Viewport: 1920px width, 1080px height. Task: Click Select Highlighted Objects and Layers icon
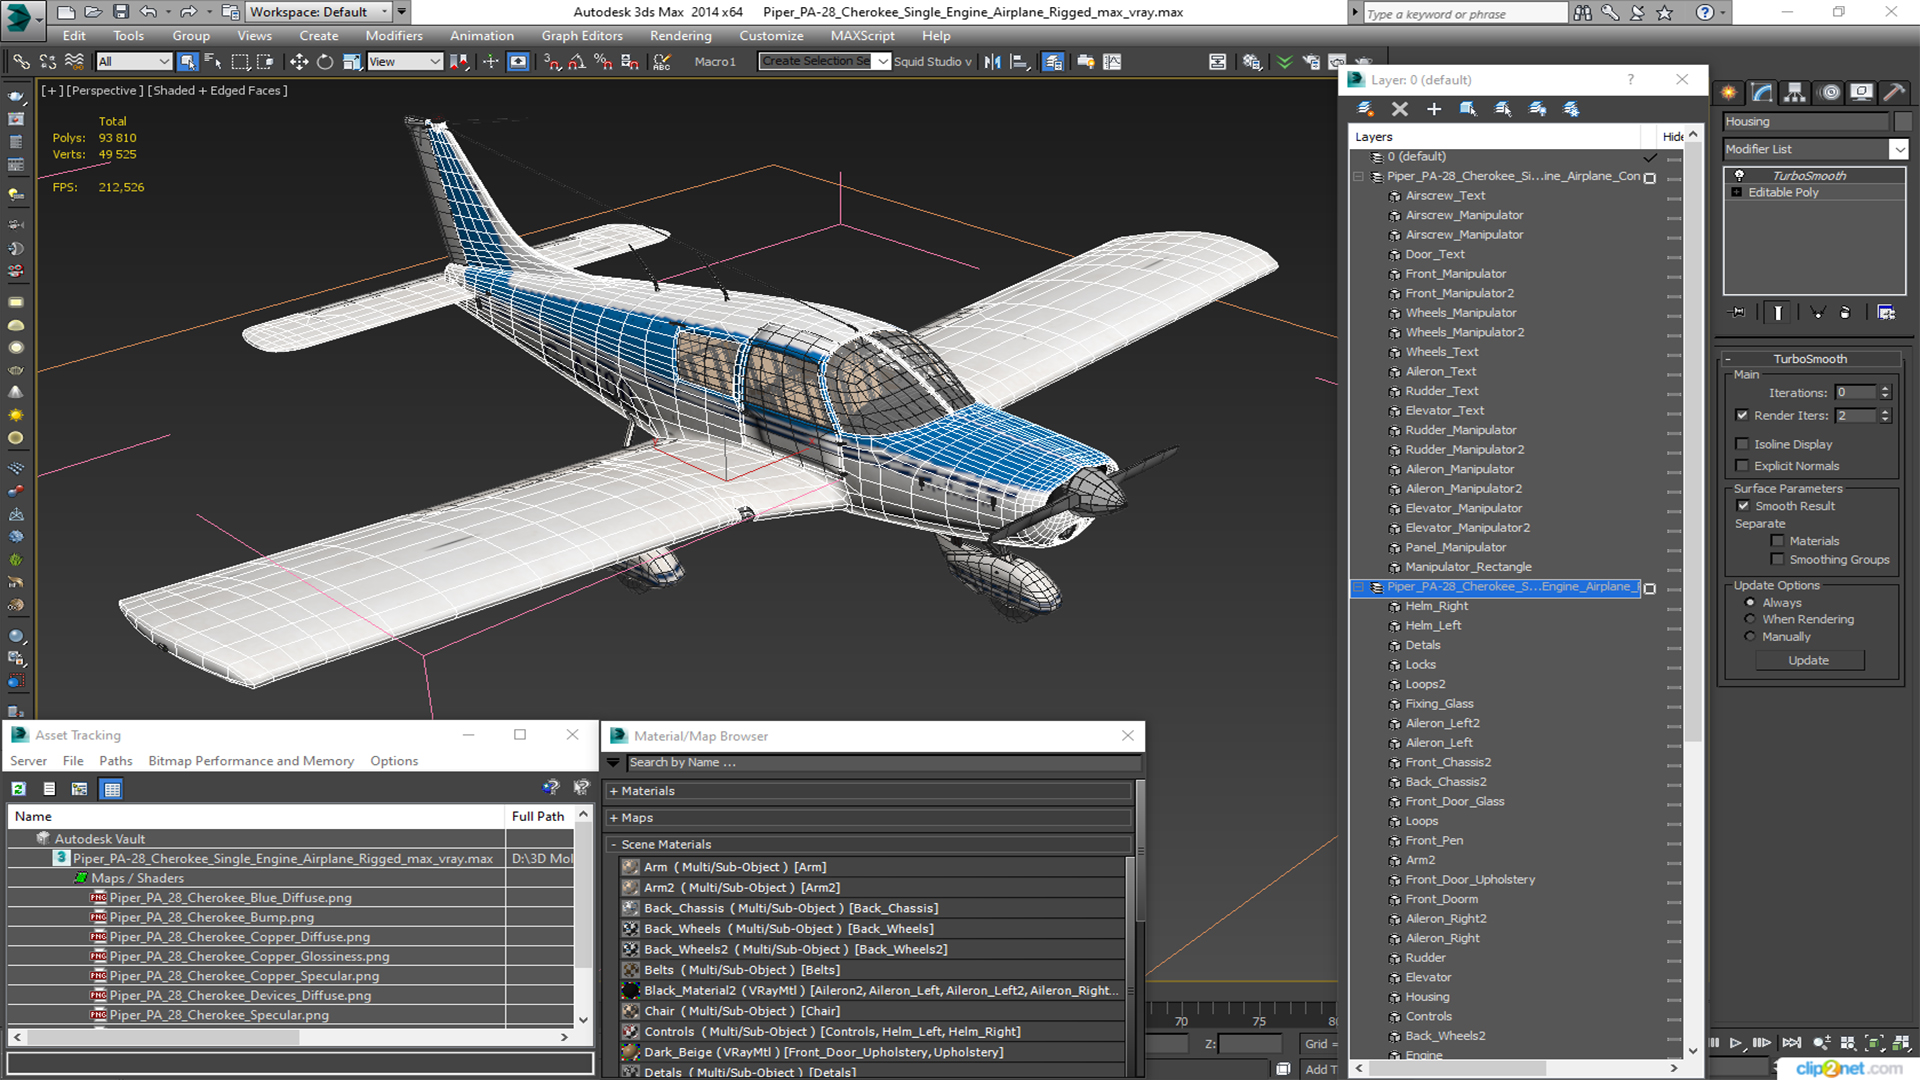pos(1468,109)
